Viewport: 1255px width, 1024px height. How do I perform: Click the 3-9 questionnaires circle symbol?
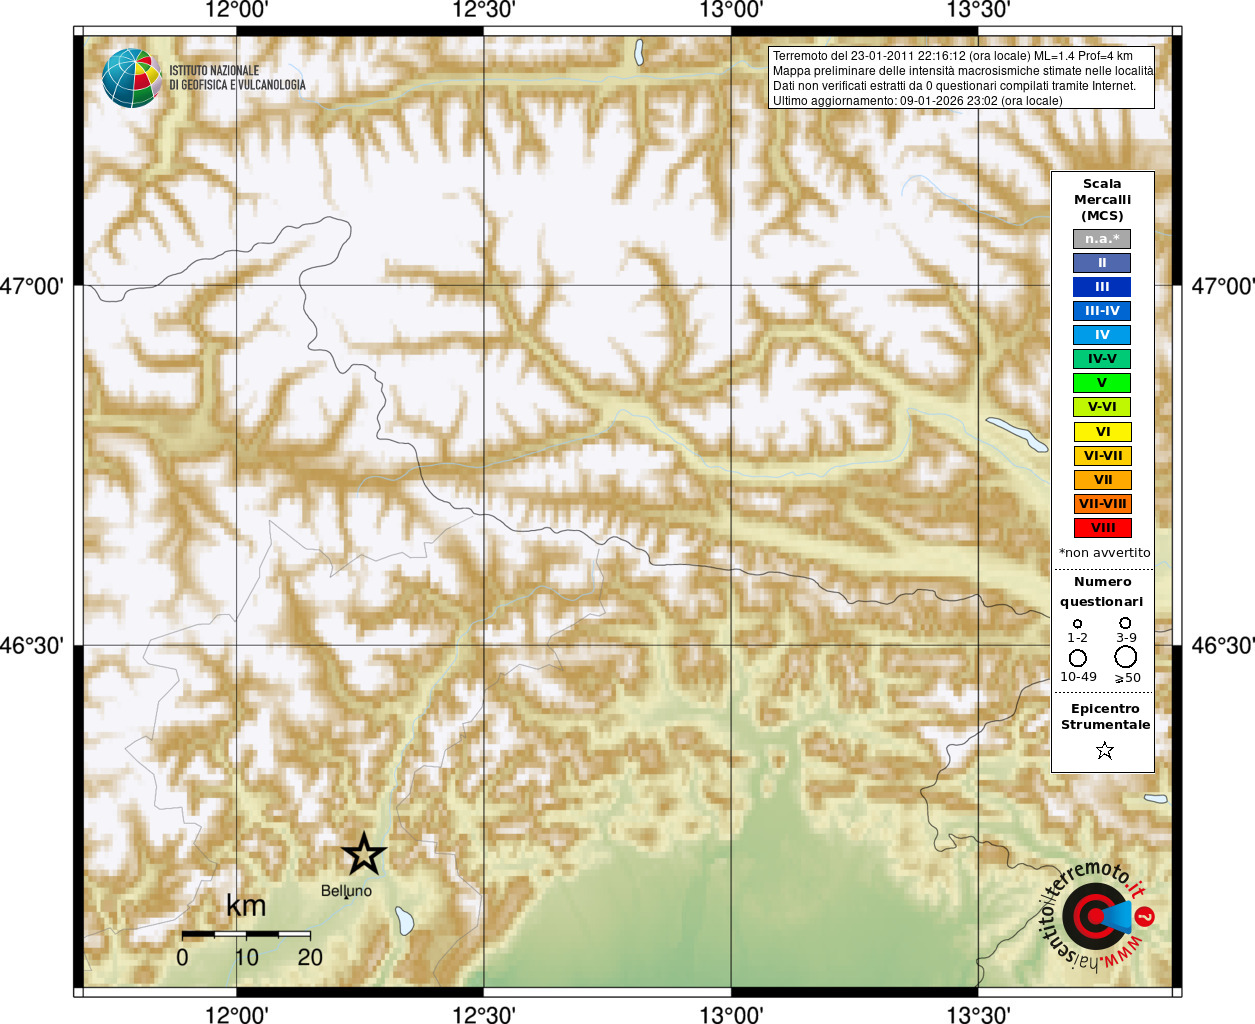point(1125,623)
